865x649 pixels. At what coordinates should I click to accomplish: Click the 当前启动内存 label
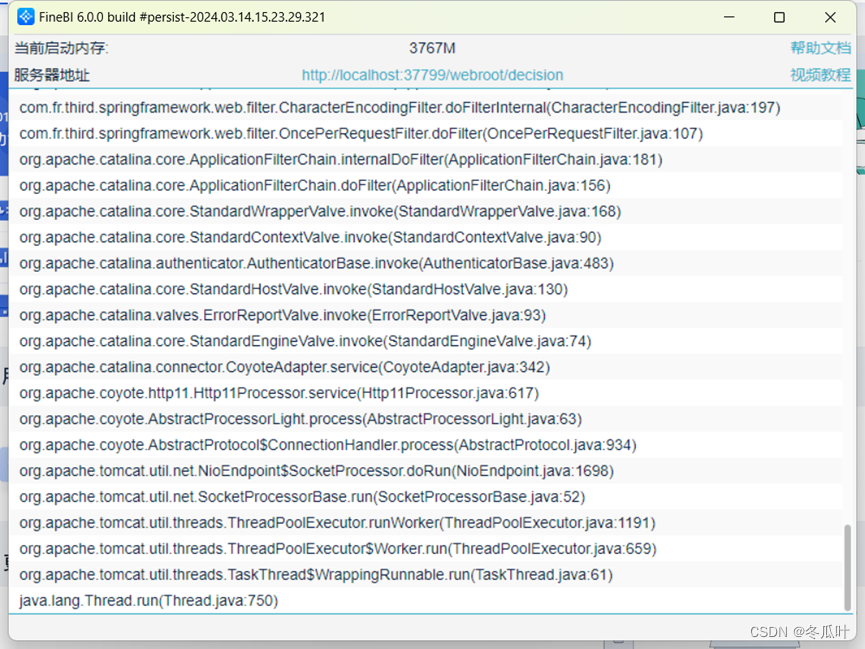point(61,49)
